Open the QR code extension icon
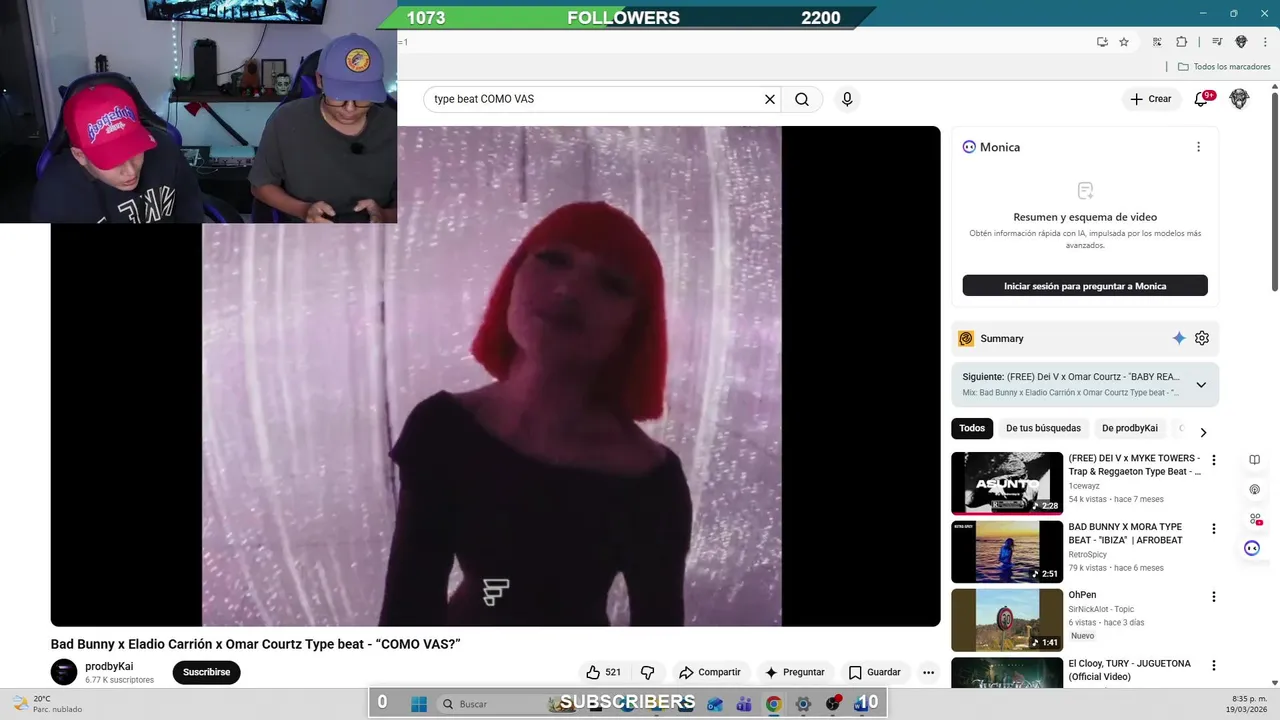The image size is (1280, 720). 1157,42
